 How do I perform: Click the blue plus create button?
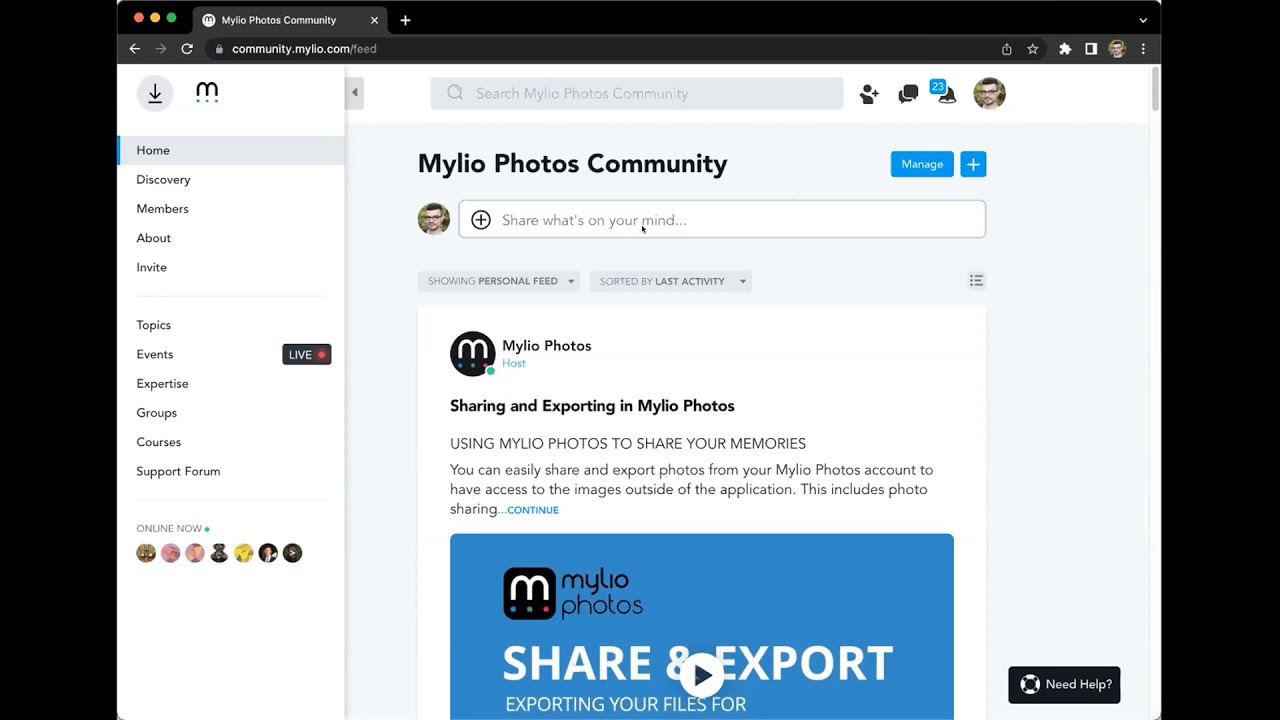click(973, 164)
